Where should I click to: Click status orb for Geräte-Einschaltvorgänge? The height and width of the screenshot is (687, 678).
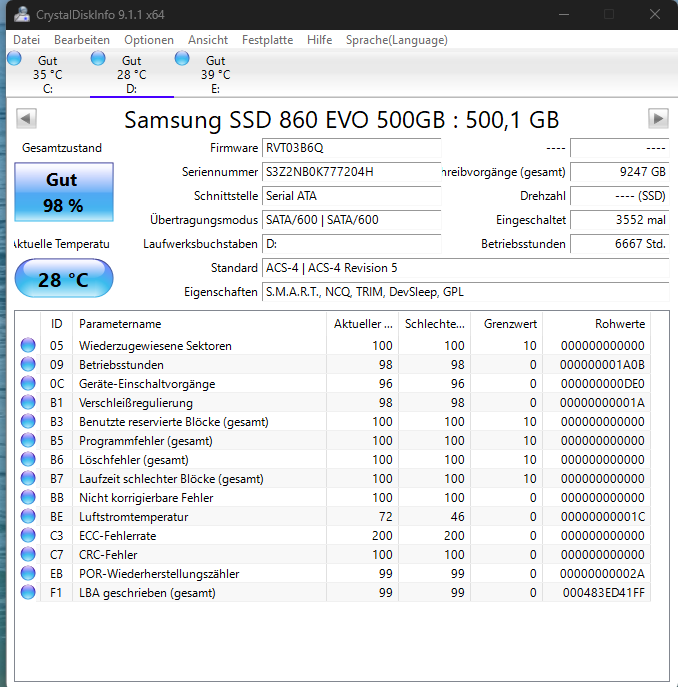click(28, 383)
